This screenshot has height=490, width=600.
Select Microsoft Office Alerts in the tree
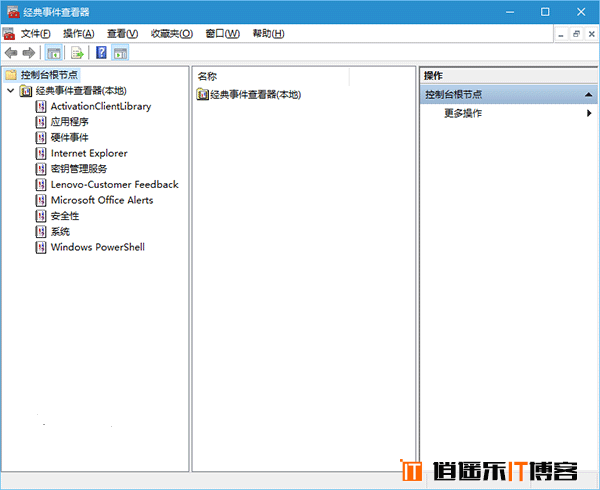click(x=102, y=200)
